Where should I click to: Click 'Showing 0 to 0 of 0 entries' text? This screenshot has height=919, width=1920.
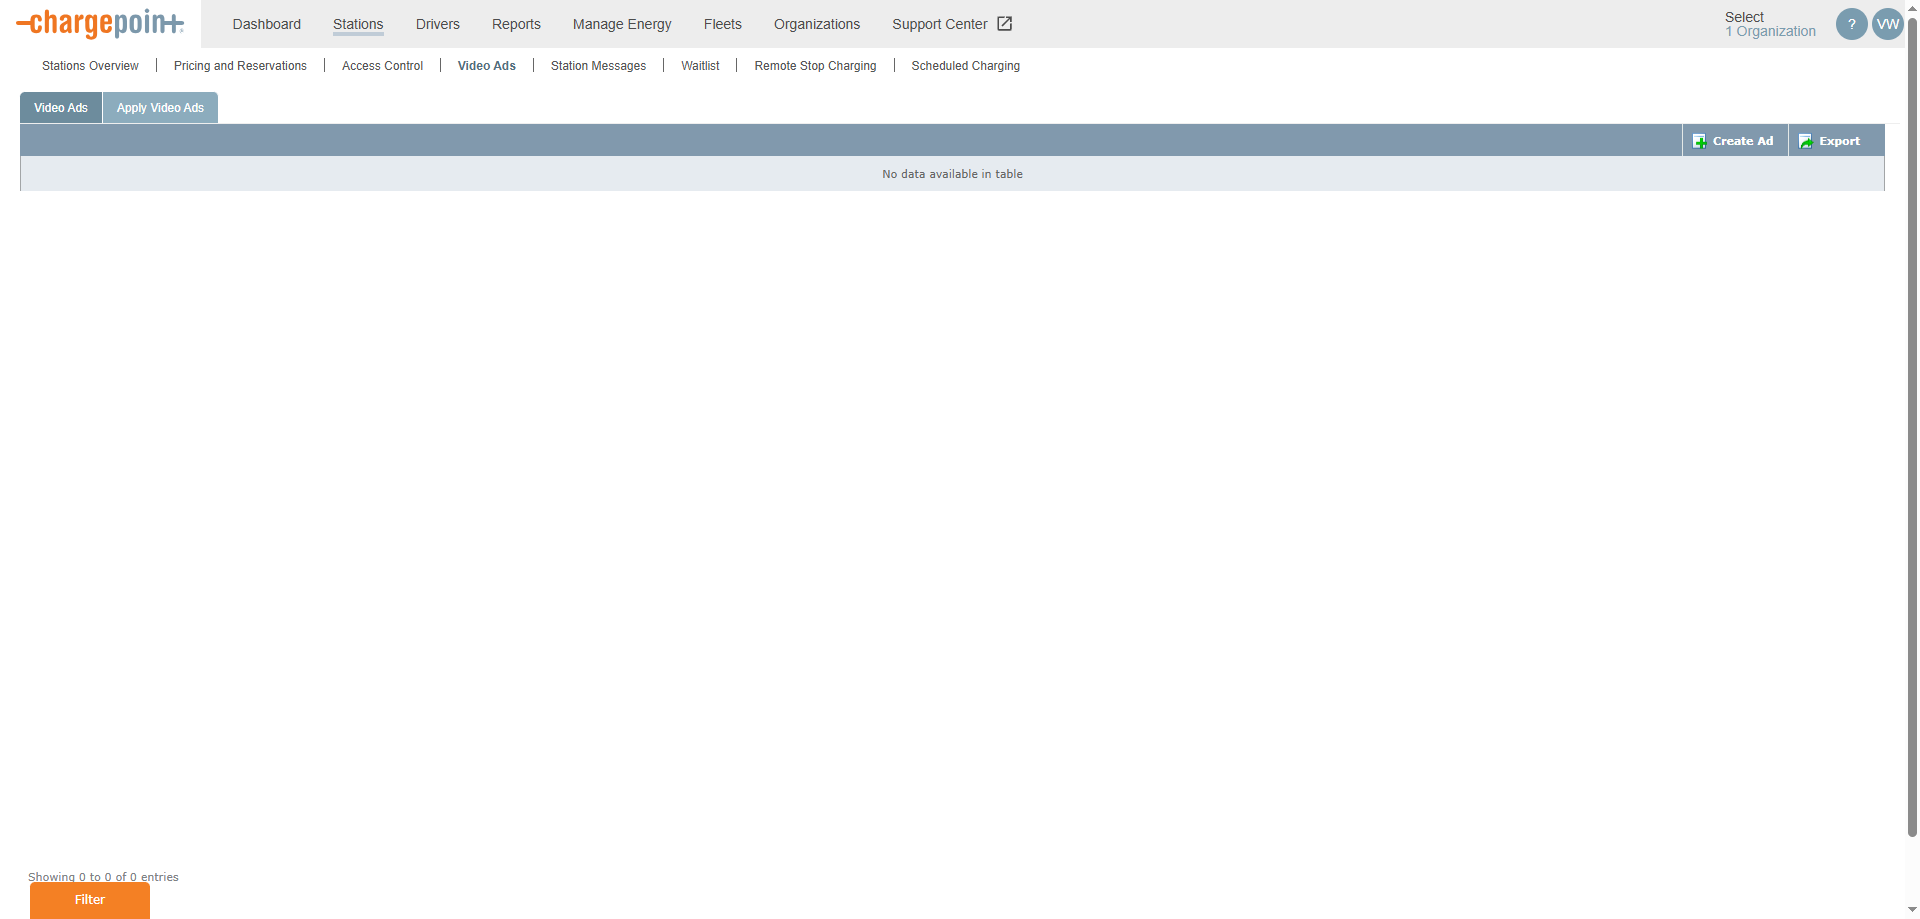[103, 877]
